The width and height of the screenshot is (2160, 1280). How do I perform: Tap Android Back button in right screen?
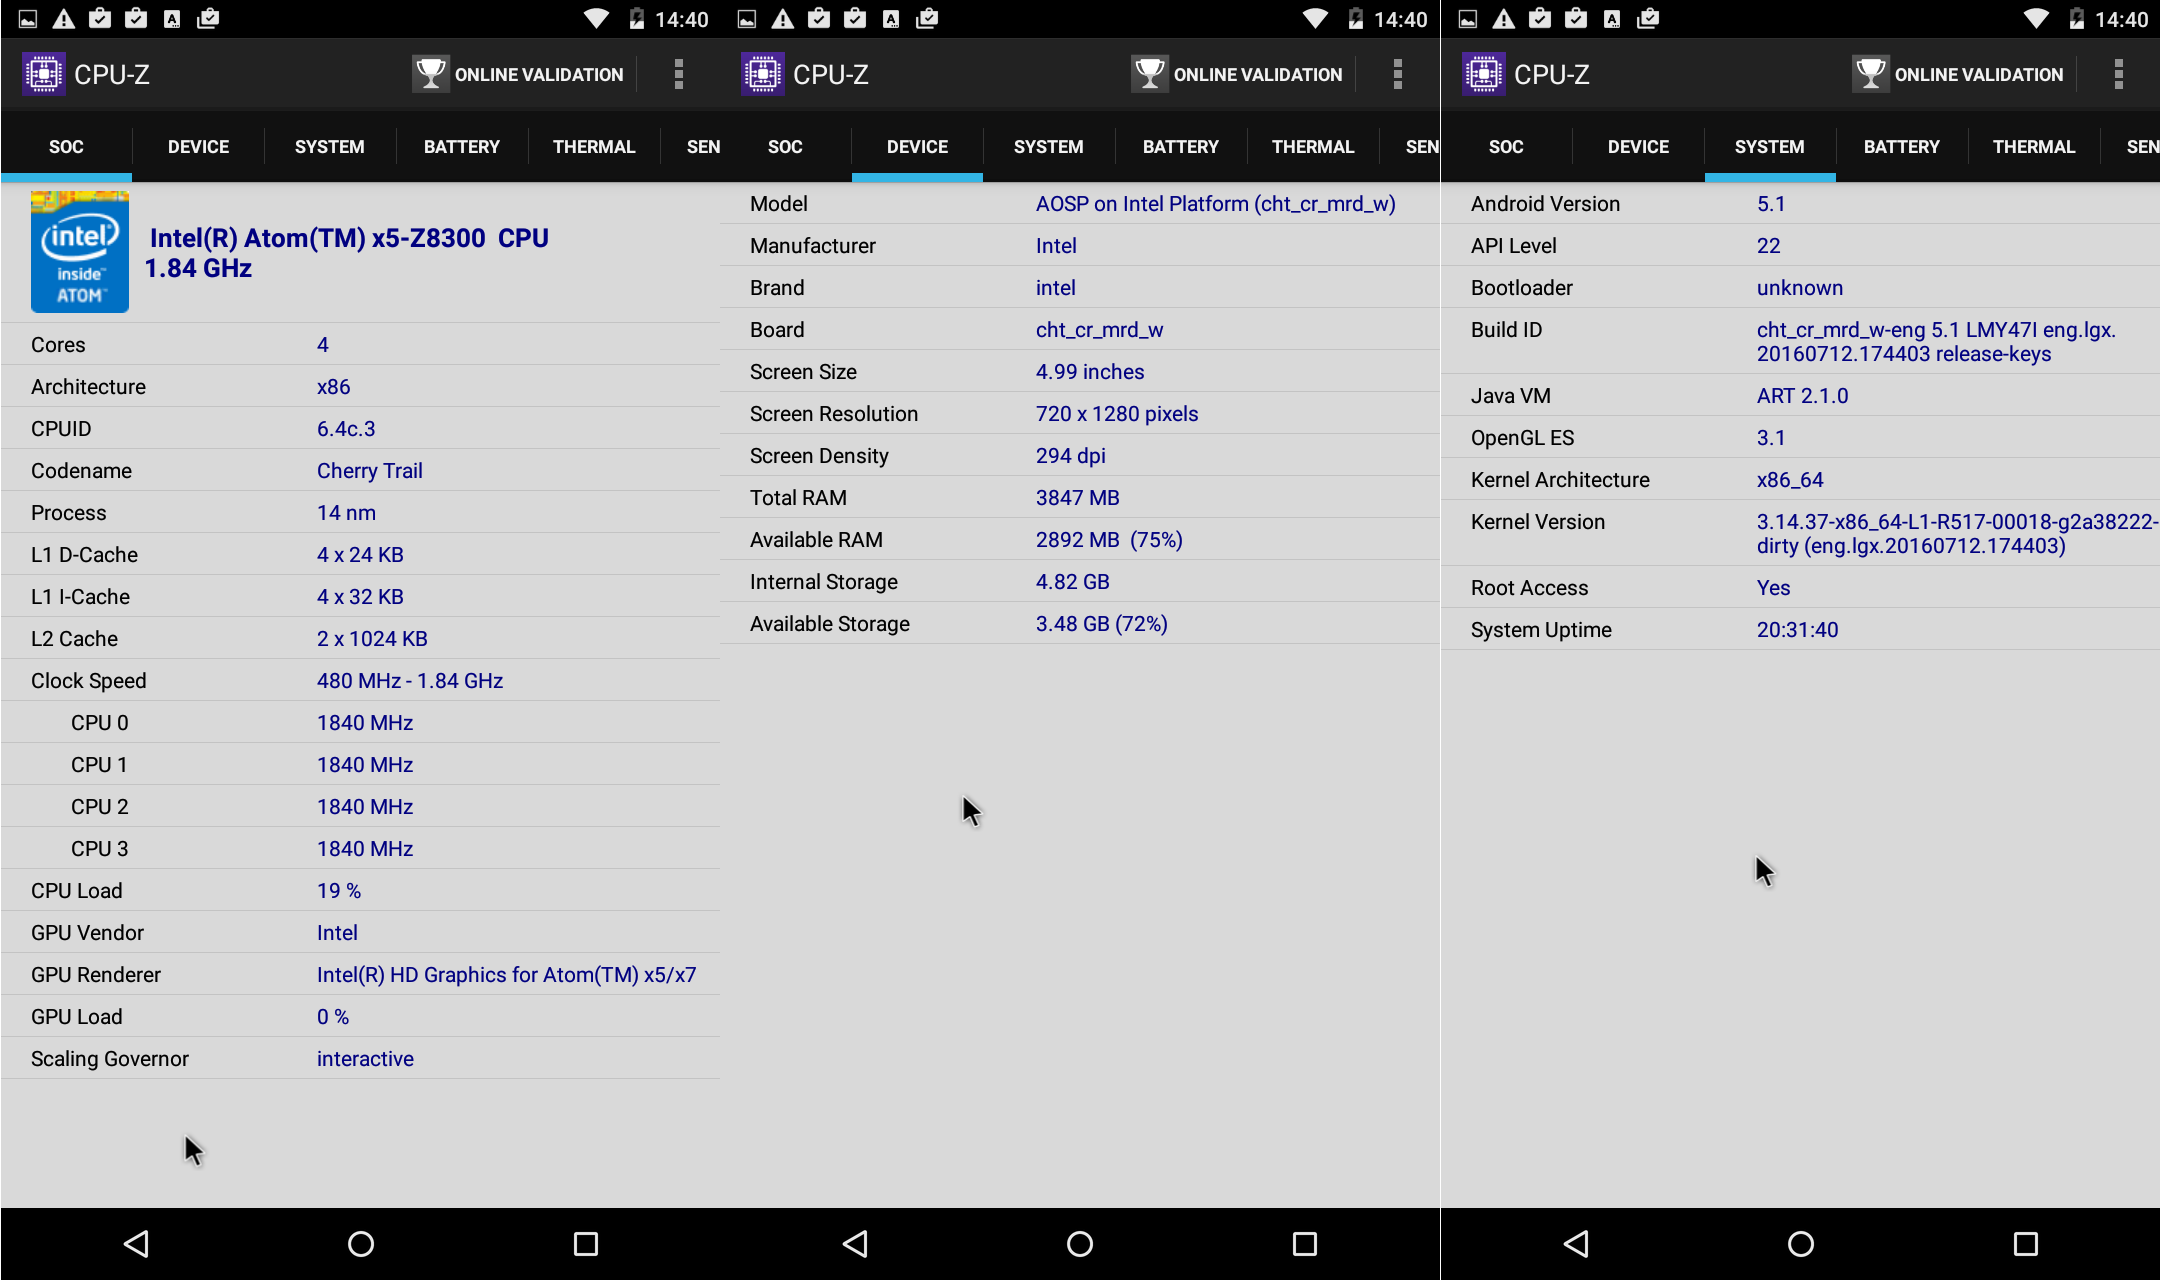[1576, 1244]
